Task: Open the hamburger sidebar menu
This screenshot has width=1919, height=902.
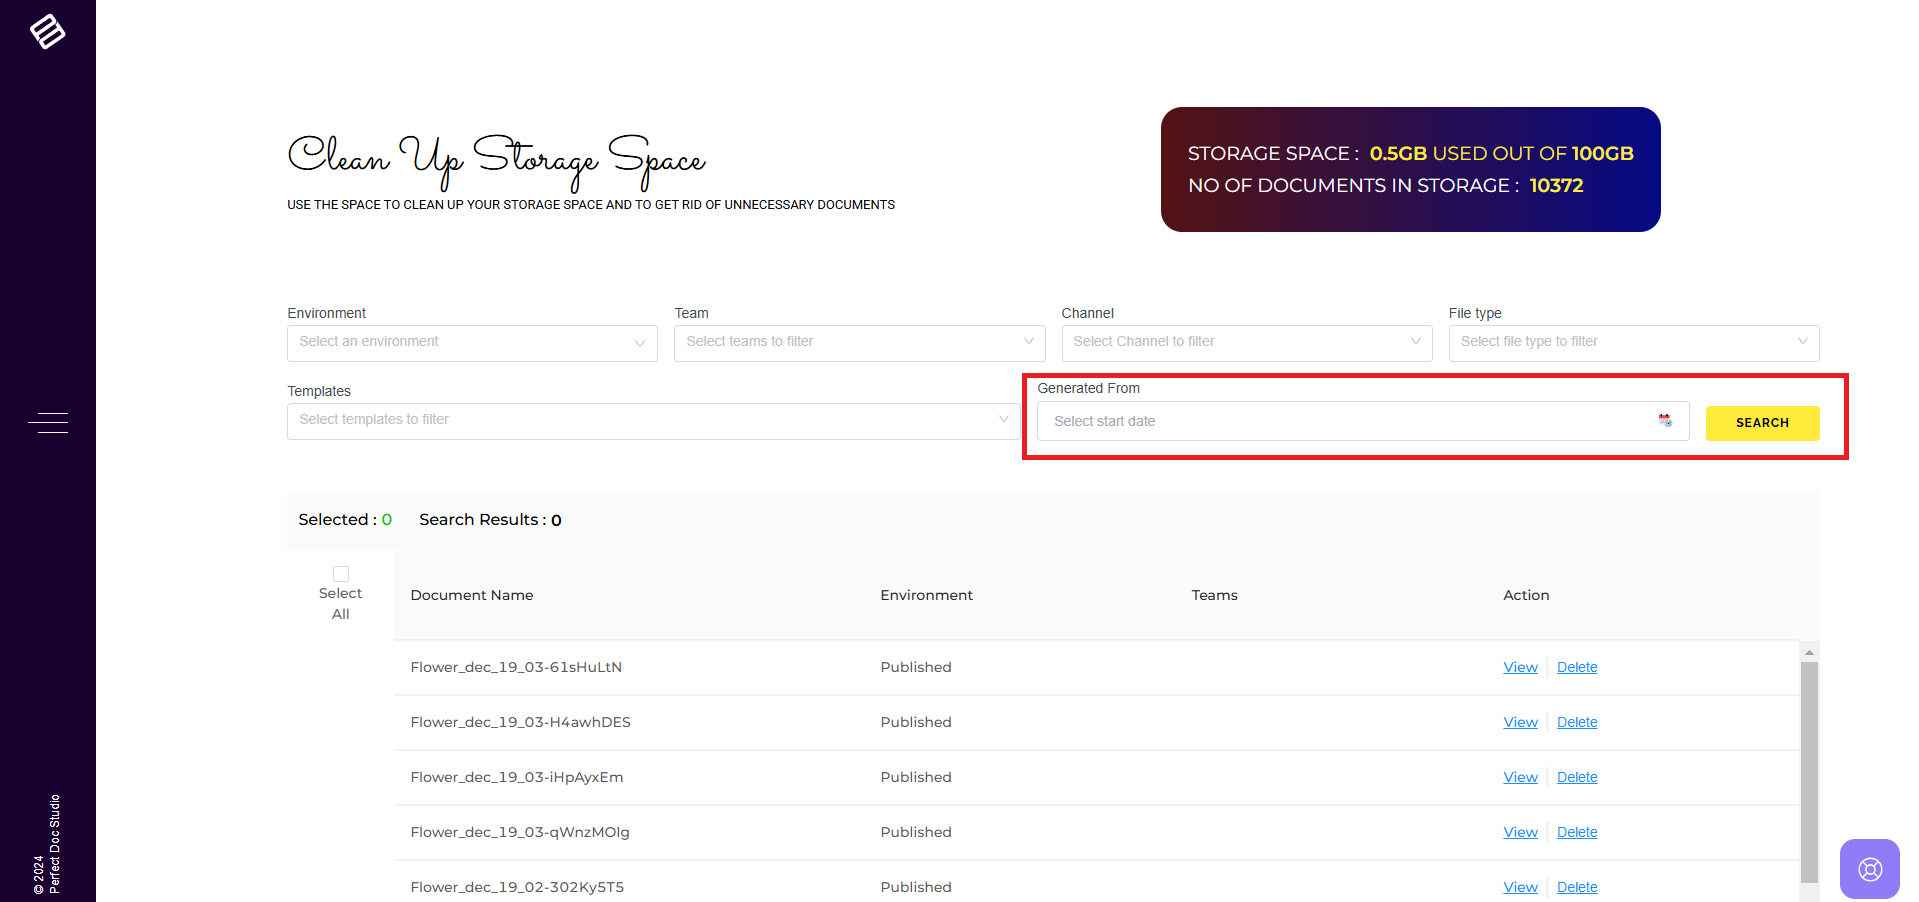Action: [48, 423]
